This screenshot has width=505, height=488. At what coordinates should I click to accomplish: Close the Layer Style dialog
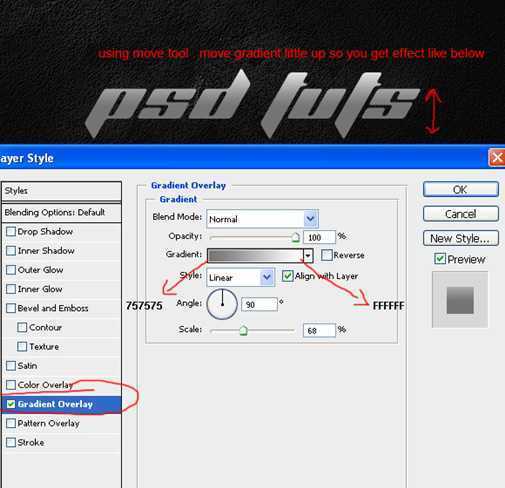496,157
